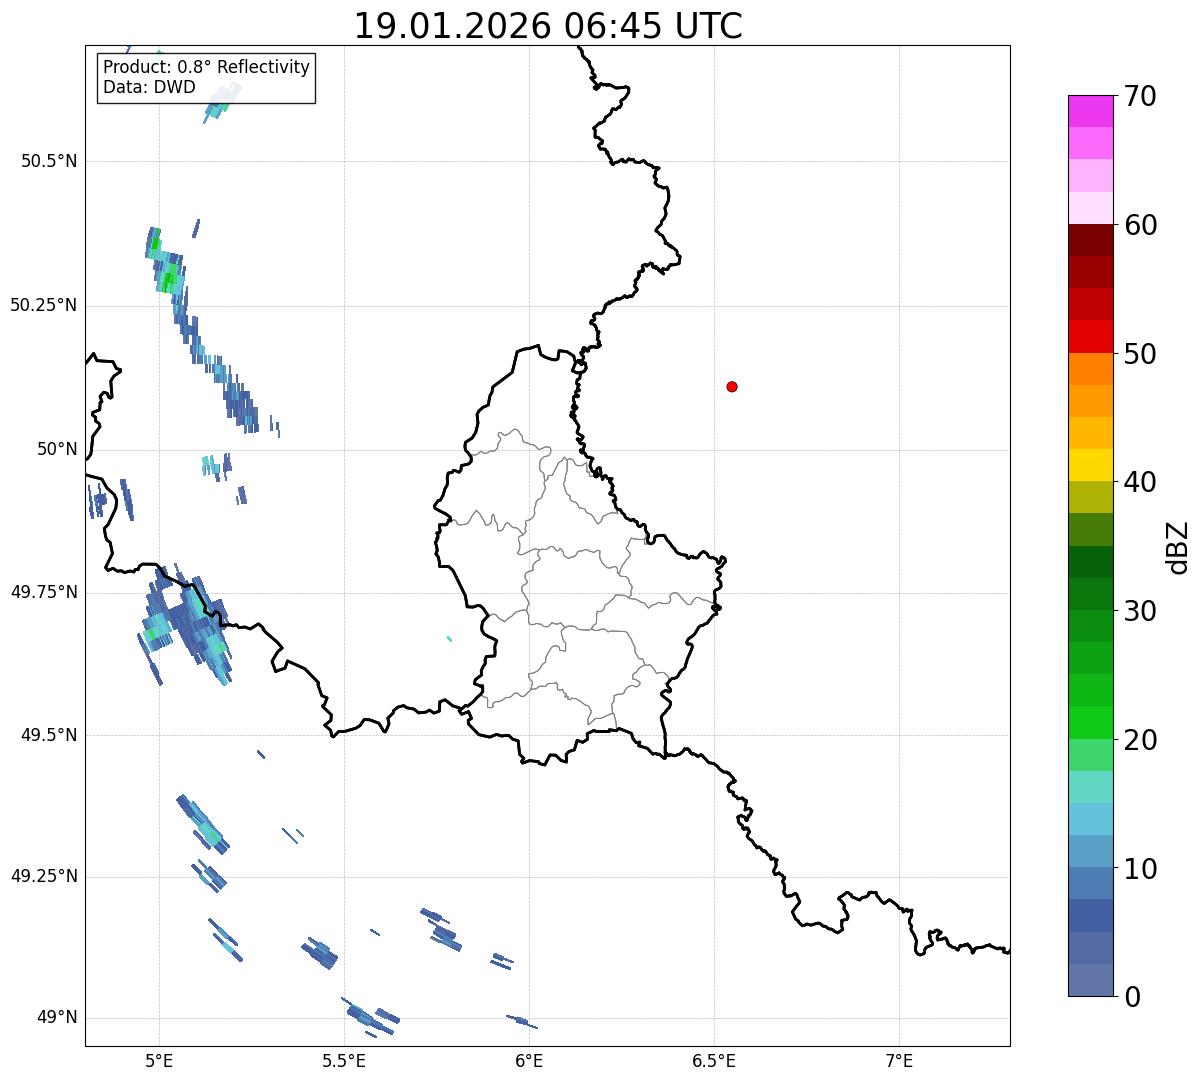Viewport: 1202px width, 1081px height.
Task: Click the olive colorbar segment below 40
Action: click(x=1090, y=498)
